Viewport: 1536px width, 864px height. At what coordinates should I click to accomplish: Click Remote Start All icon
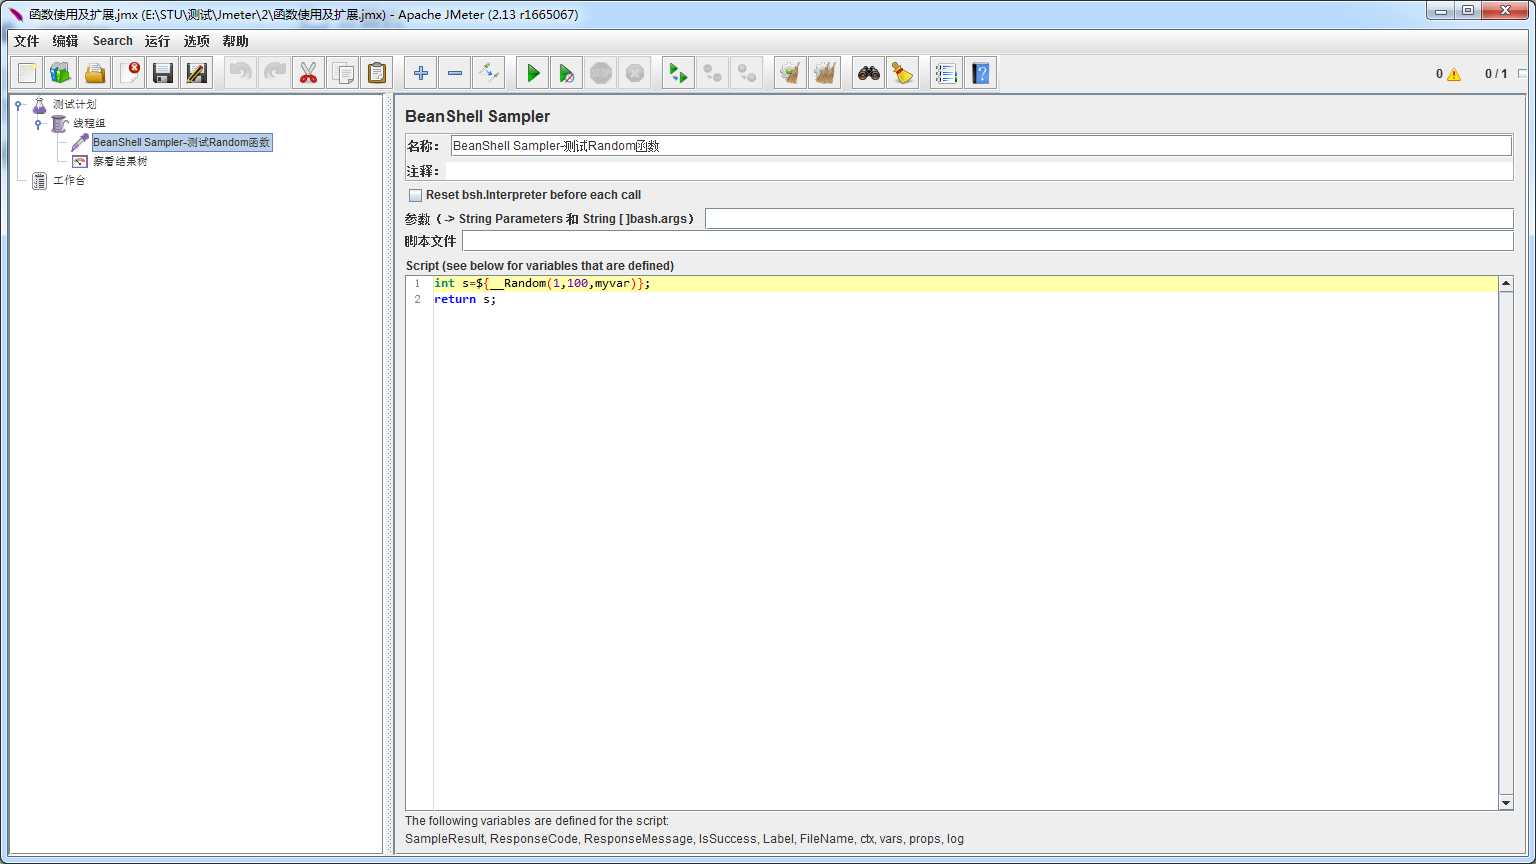[679, 73]
